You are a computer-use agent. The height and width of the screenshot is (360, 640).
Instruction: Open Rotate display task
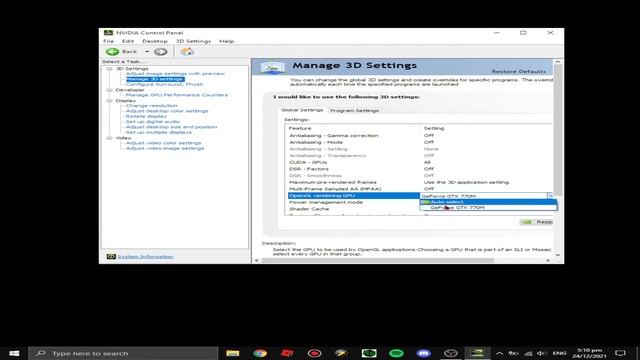coord(146,116)
